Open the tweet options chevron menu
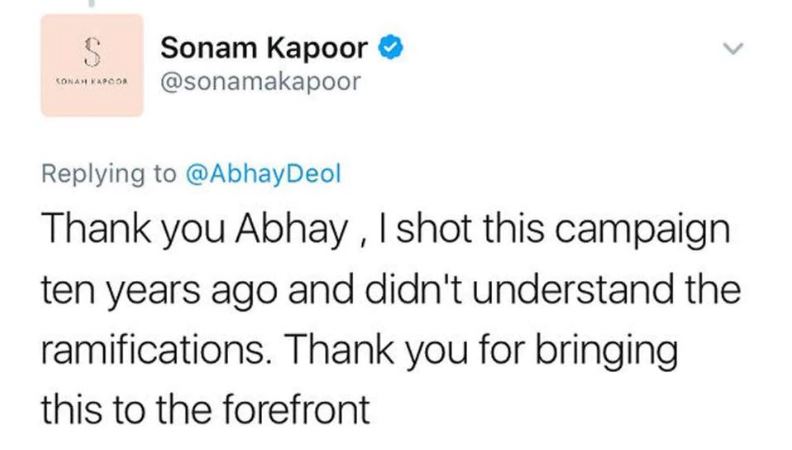Screen dimensions: 792x450 coord(733,48)
